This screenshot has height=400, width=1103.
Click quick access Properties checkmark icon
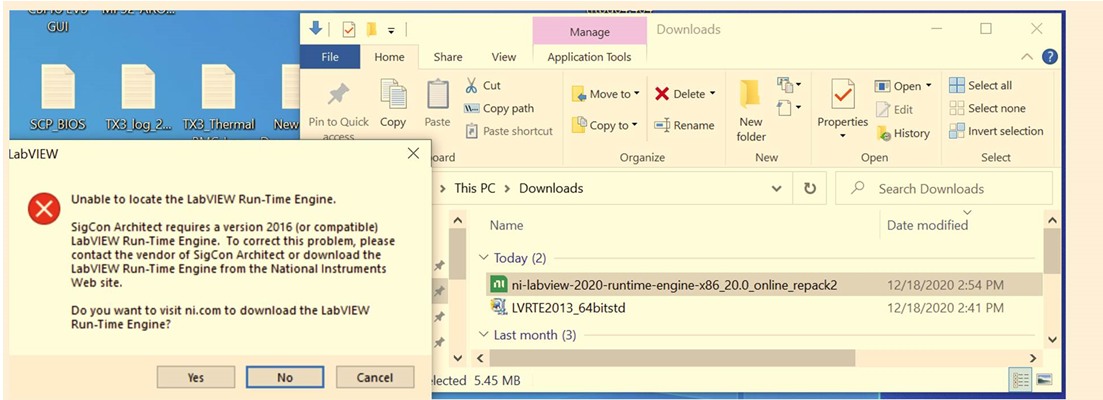click(348, 30)
